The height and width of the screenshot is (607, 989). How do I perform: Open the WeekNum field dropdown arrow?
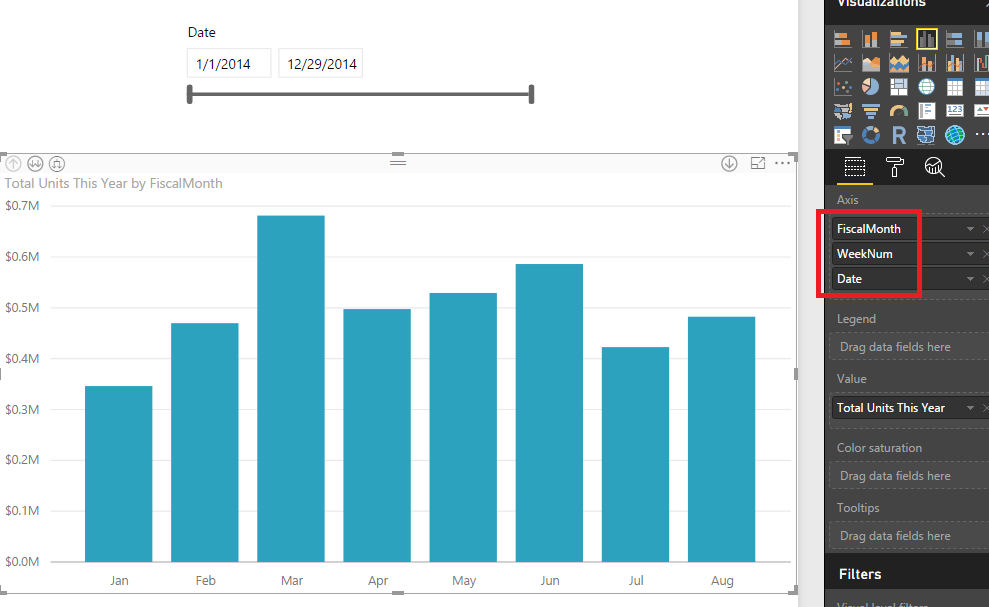tap(970, 254)
